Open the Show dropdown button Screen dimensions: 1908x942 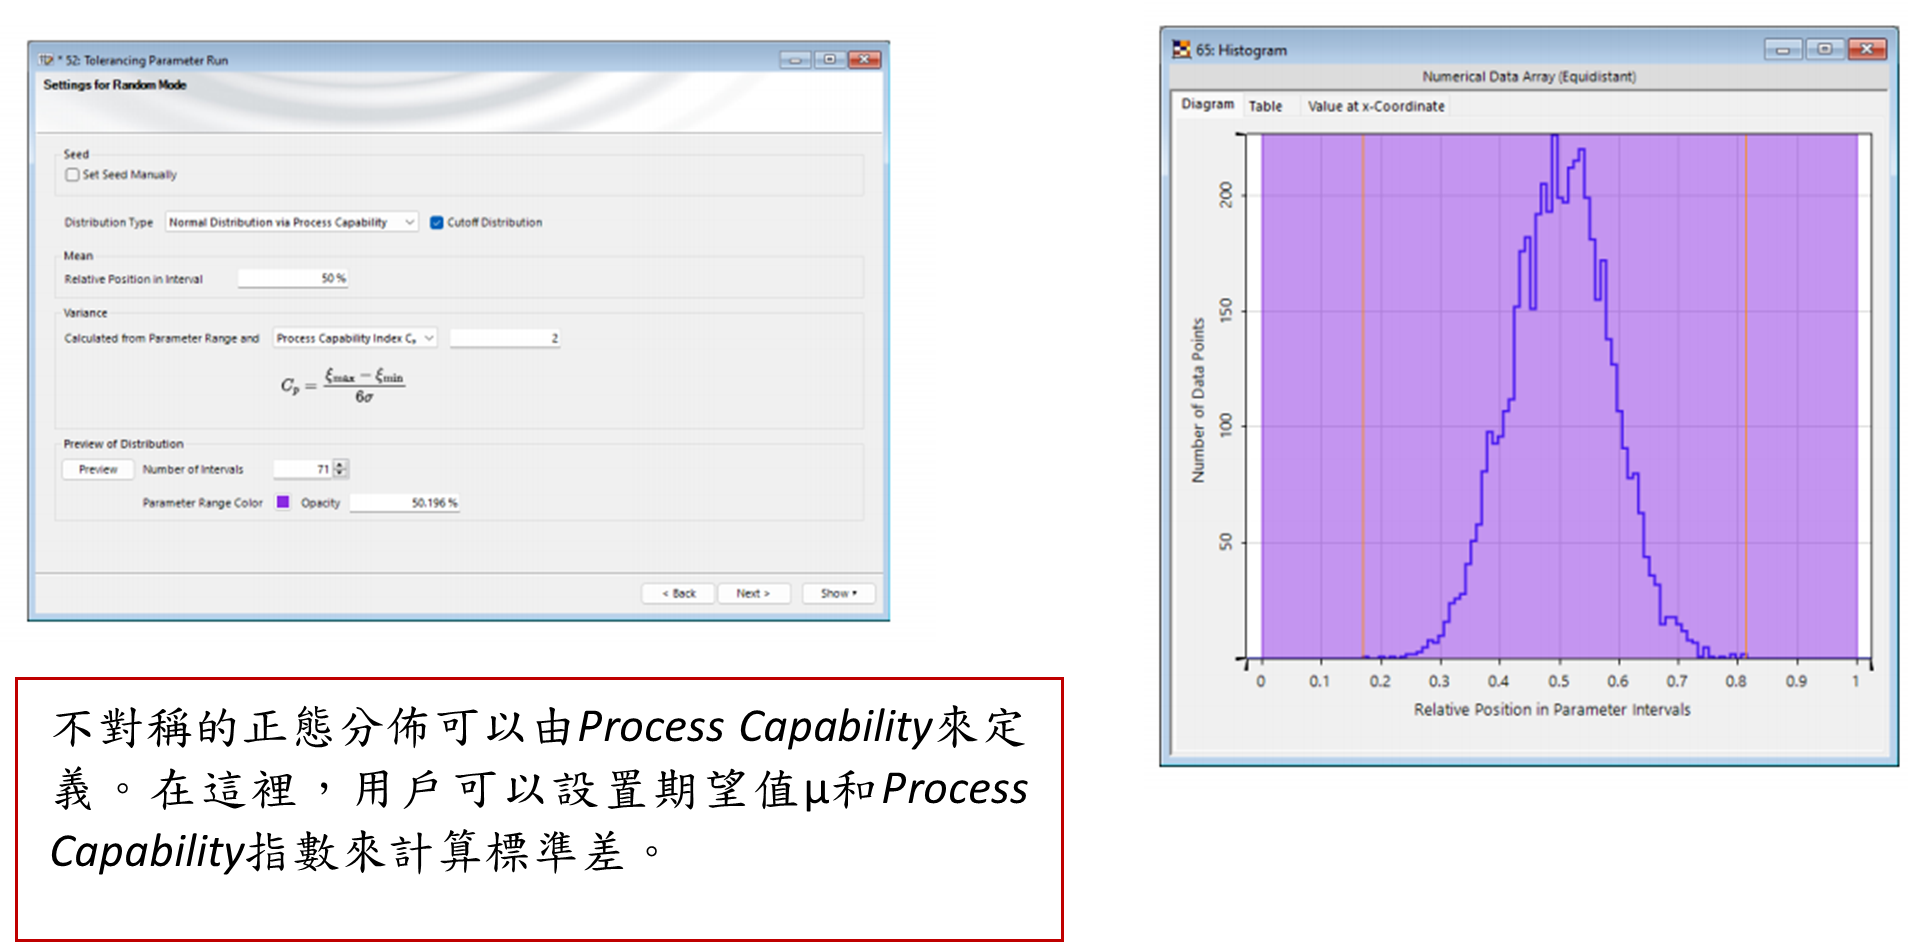(x=838, y=593)
